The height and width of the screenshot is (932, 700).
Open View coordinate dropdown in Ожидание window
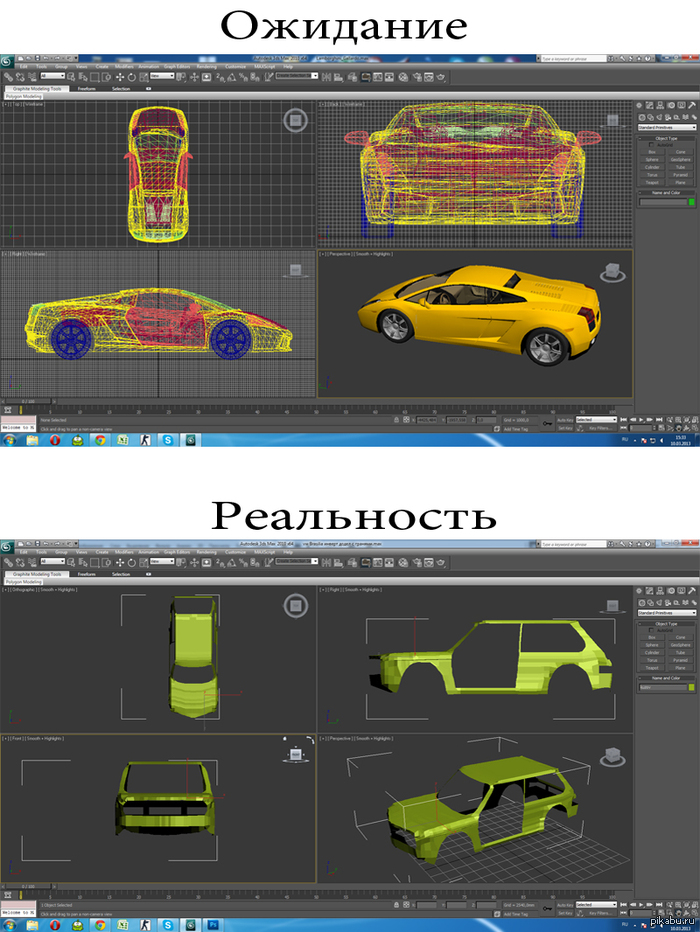tap(162, 76)
